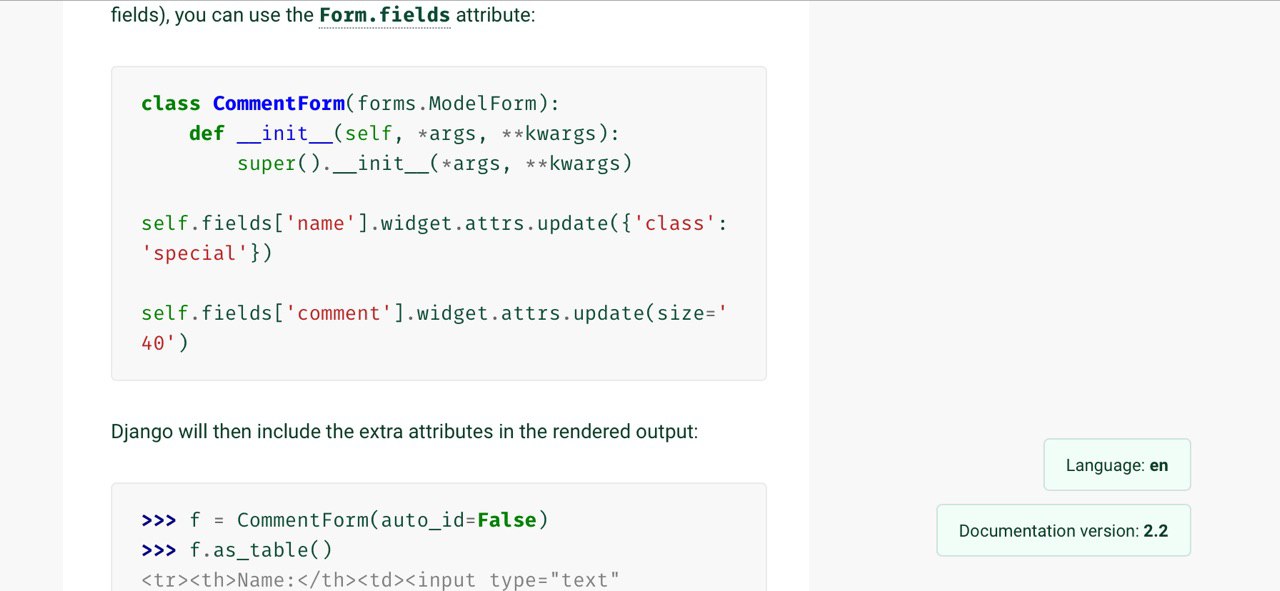Viewport: 1280px width, 591px height.
Task: Click the forms.ModelForm base class text
Action: coord(452,104)
